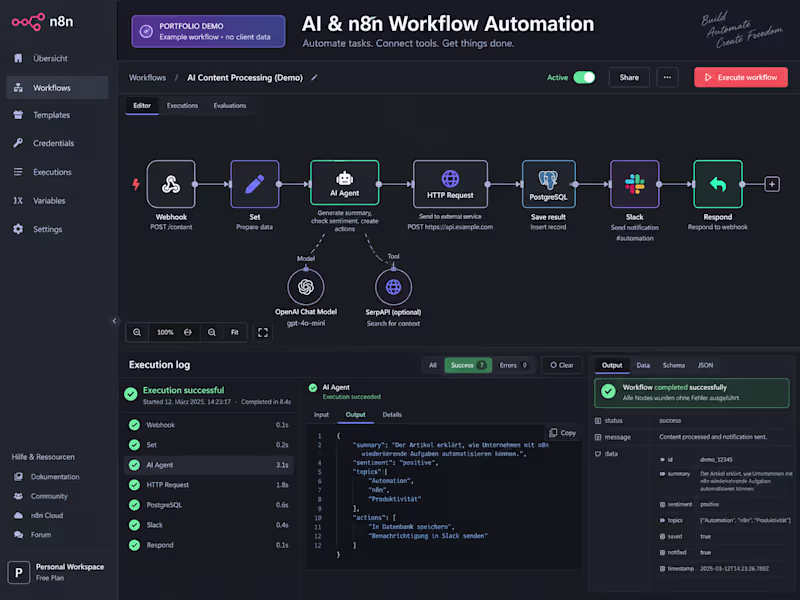Click Workflows breadcrumb link
The image size is (800, 600).
click(x=147, y=78)
